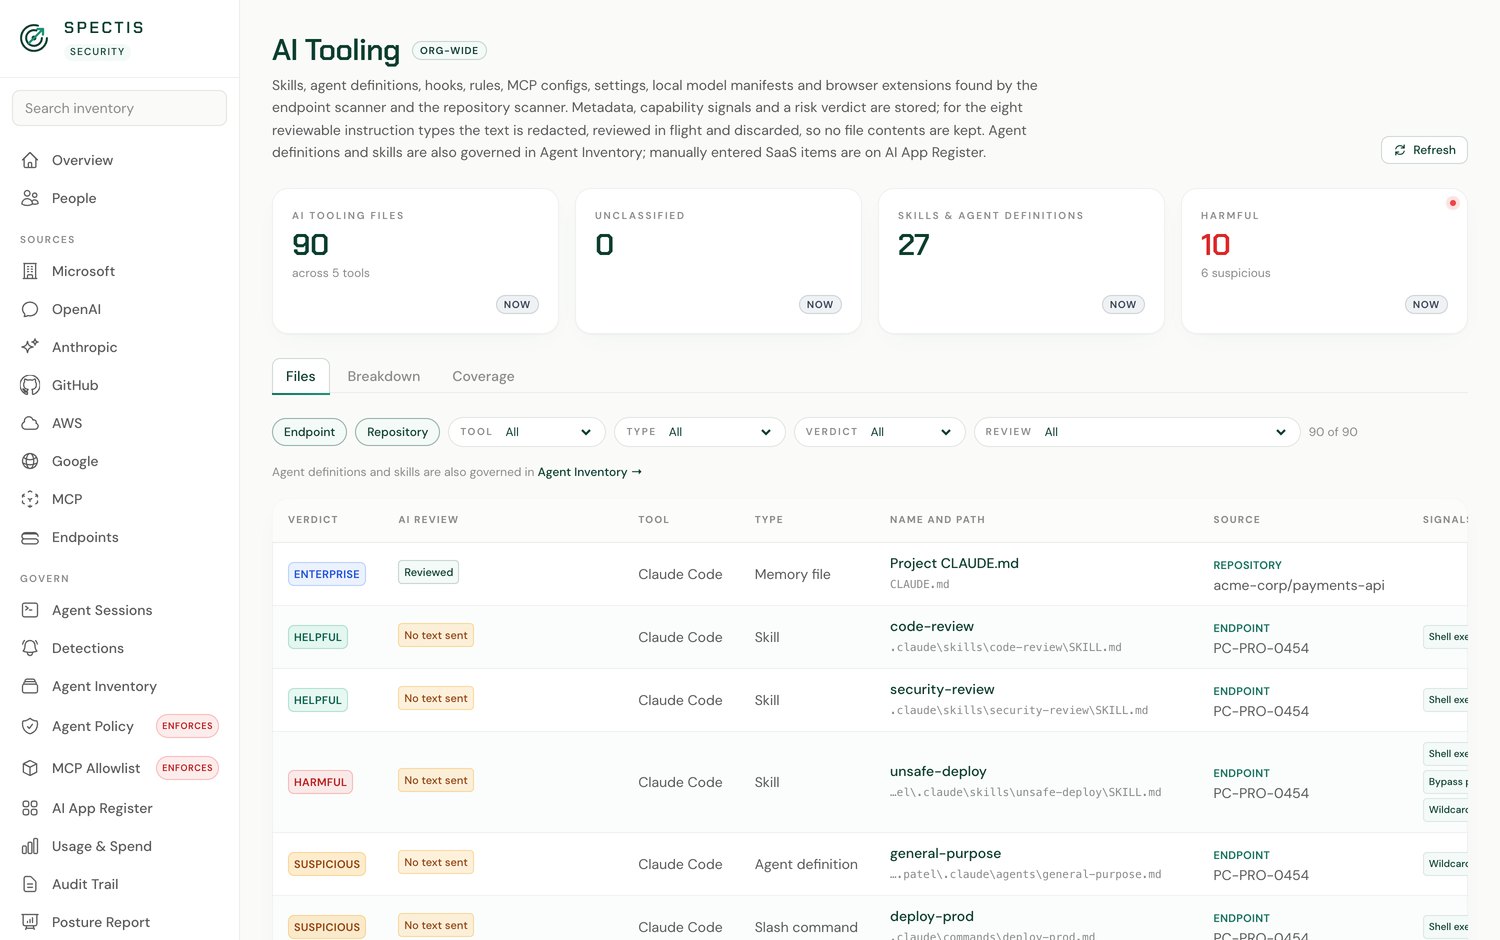Viewport: 1500px width, 940px height.
Task: Click the Search inventory field
Action: point(119,108)
